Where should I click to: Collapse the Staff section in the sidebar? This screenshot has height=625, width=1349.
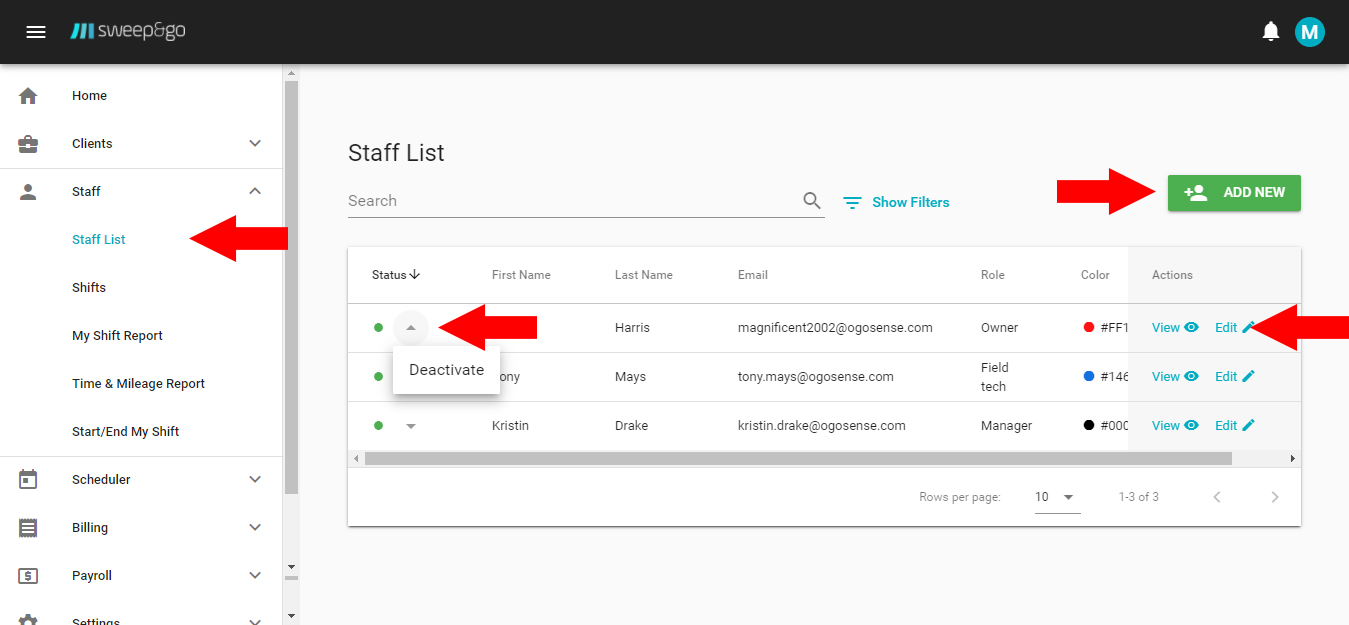point(254,190)
